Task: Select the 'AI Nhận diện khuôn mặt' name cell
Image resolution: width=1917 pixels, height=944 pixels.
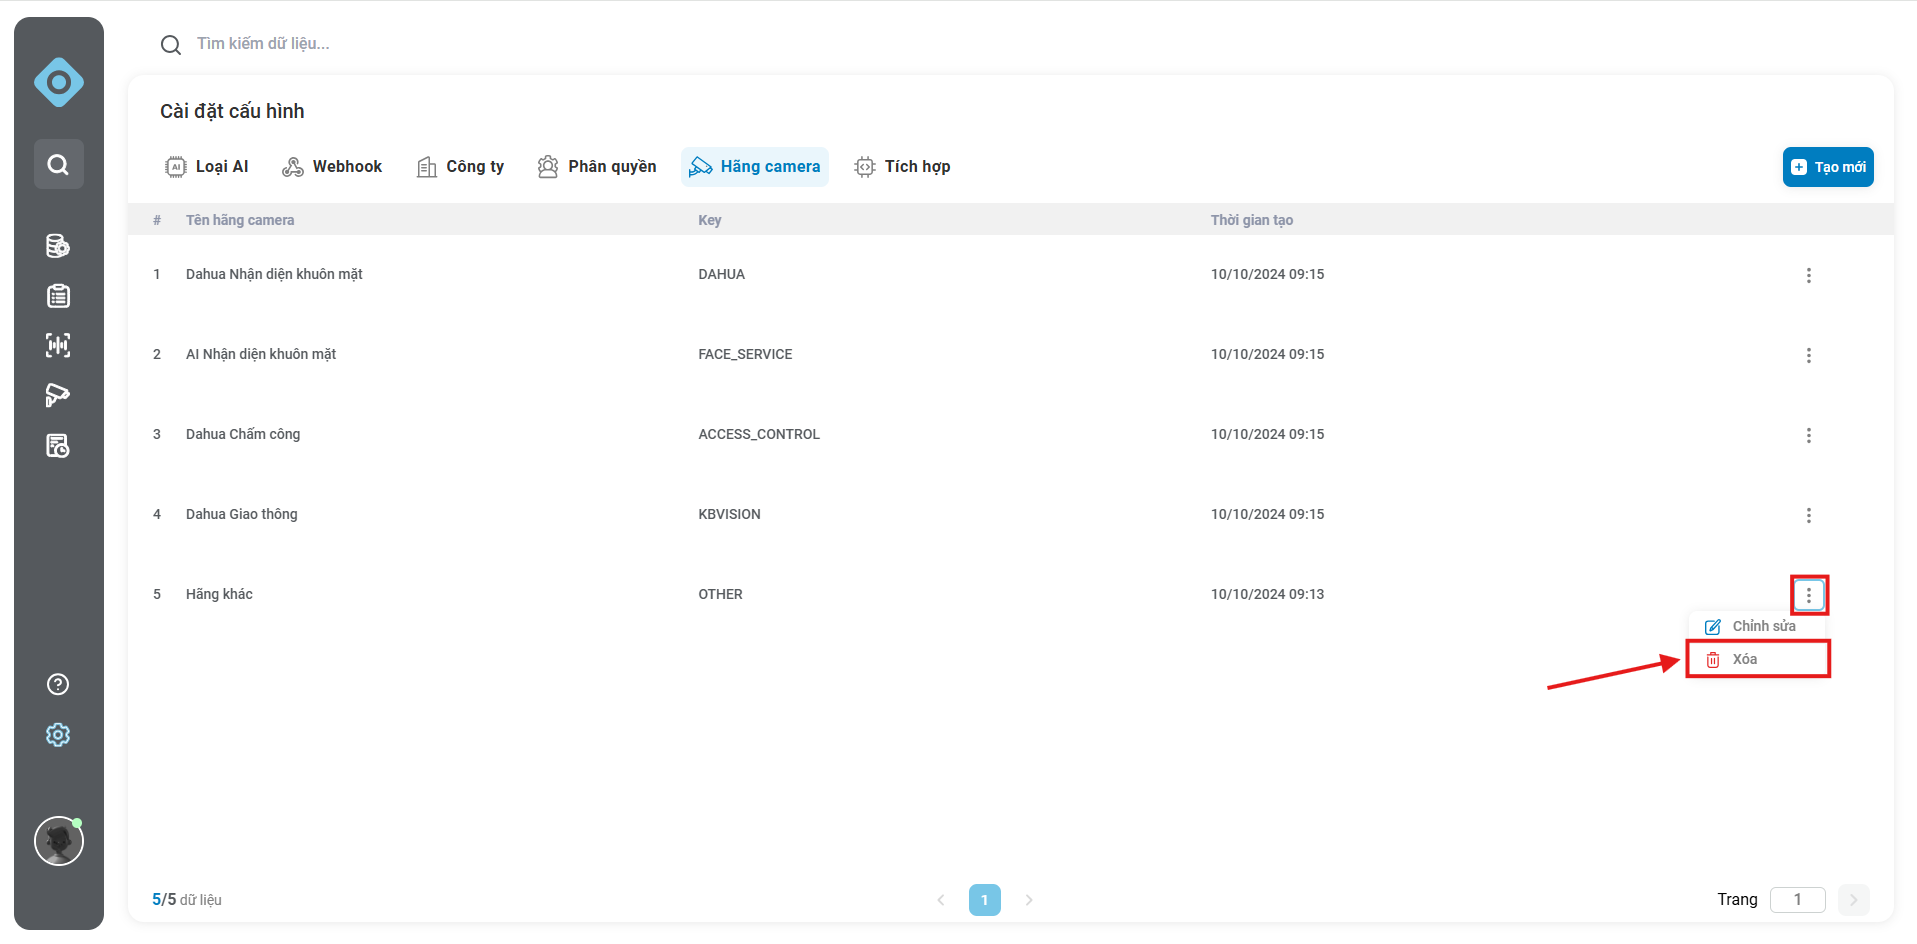Action: click(261, 354)
